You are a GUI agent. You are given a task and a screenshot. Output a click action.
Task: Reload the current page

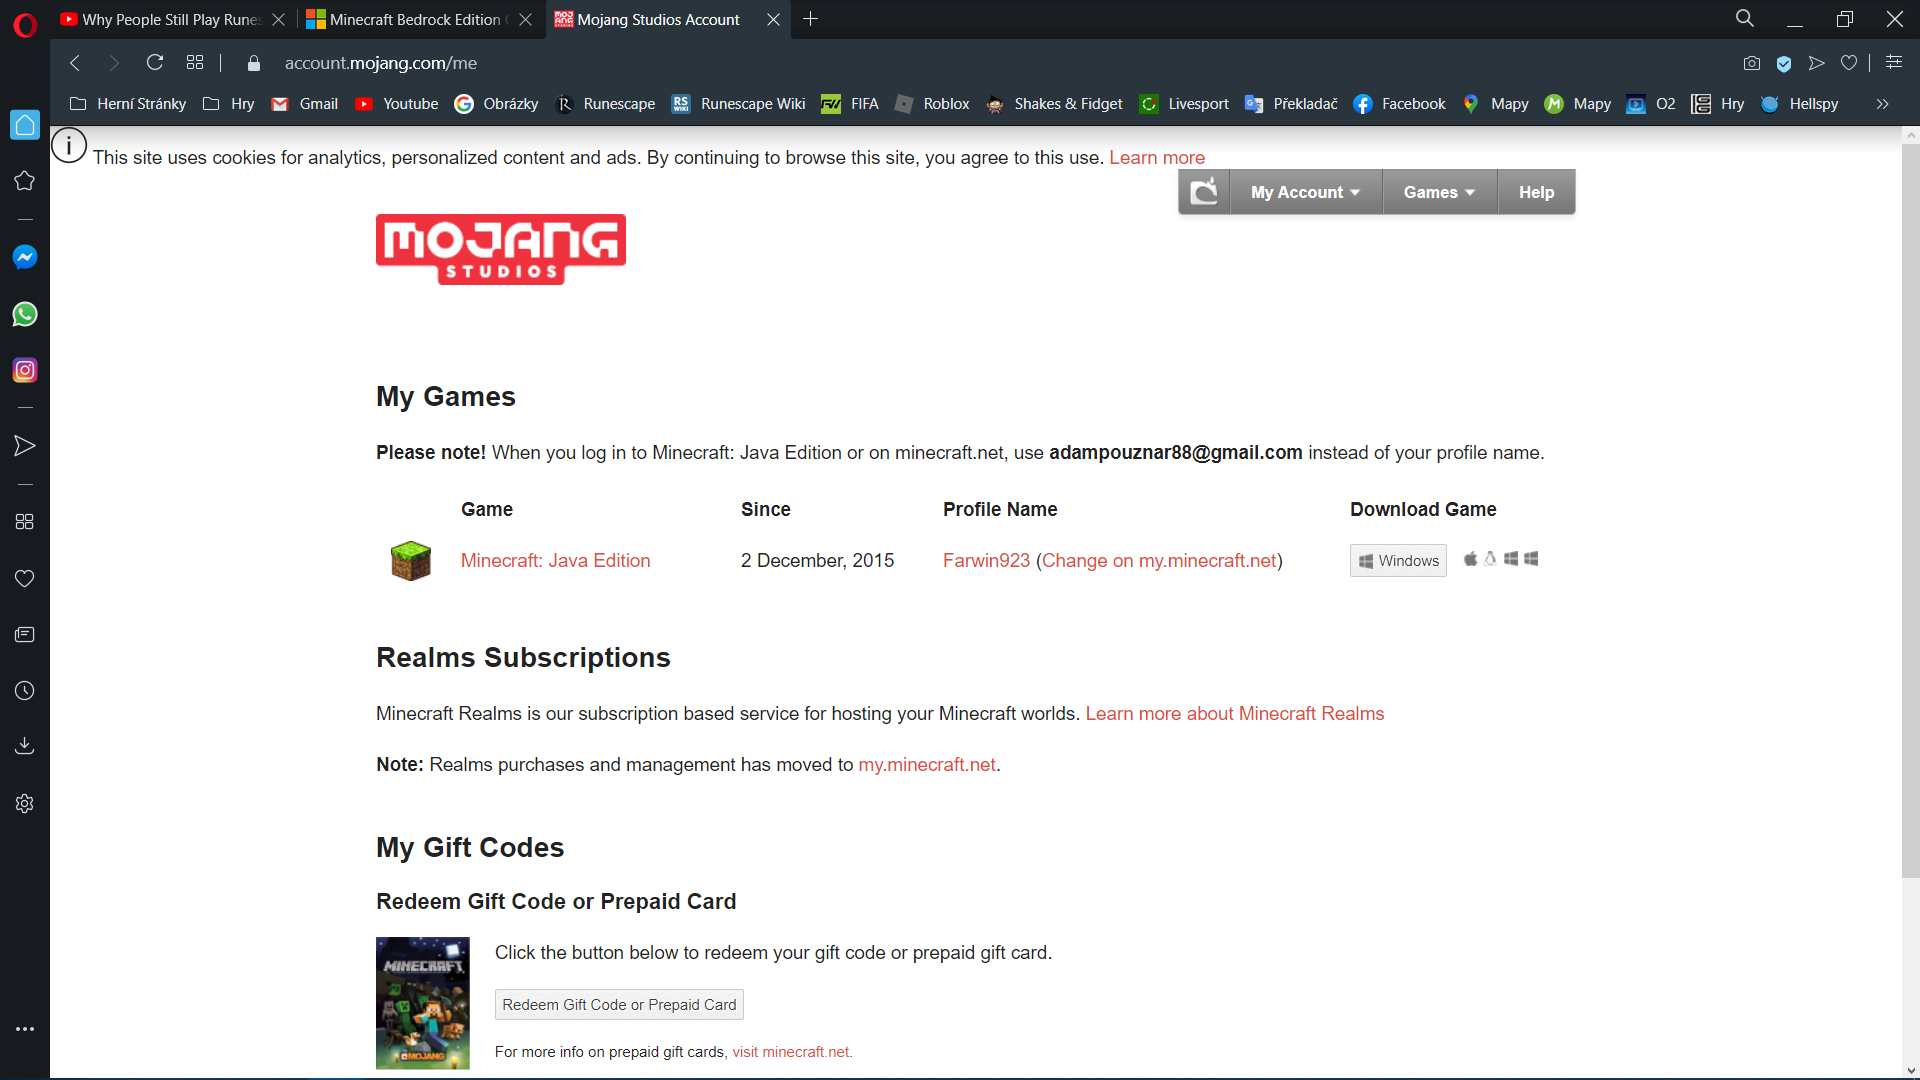tap(155, 63)
